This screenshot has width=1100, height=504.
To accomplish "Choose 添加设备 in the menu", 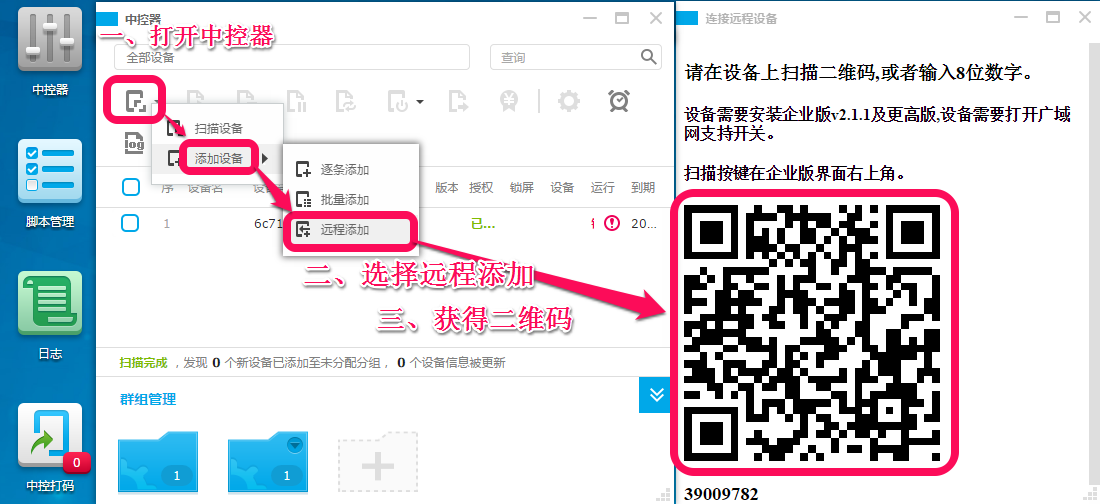I will tap(217, 159).
